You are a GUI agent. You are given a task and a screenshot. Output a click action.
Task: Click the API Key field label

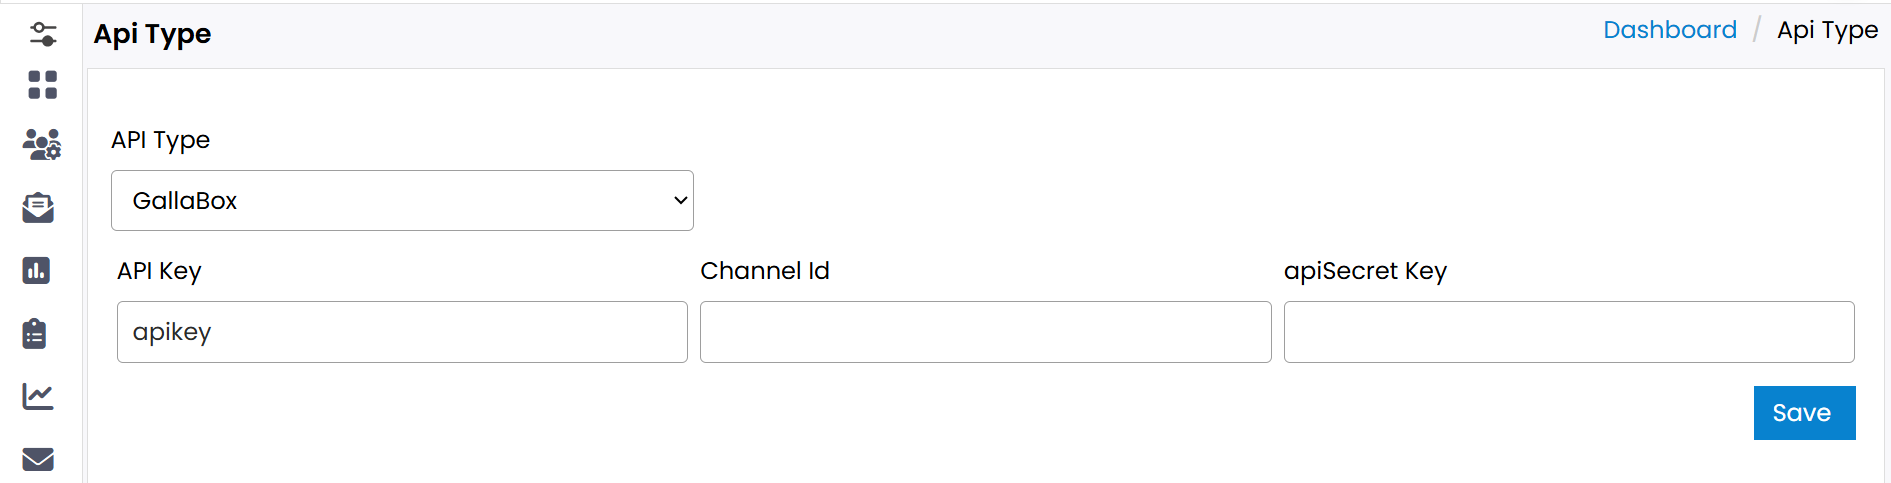click(159, 271)
